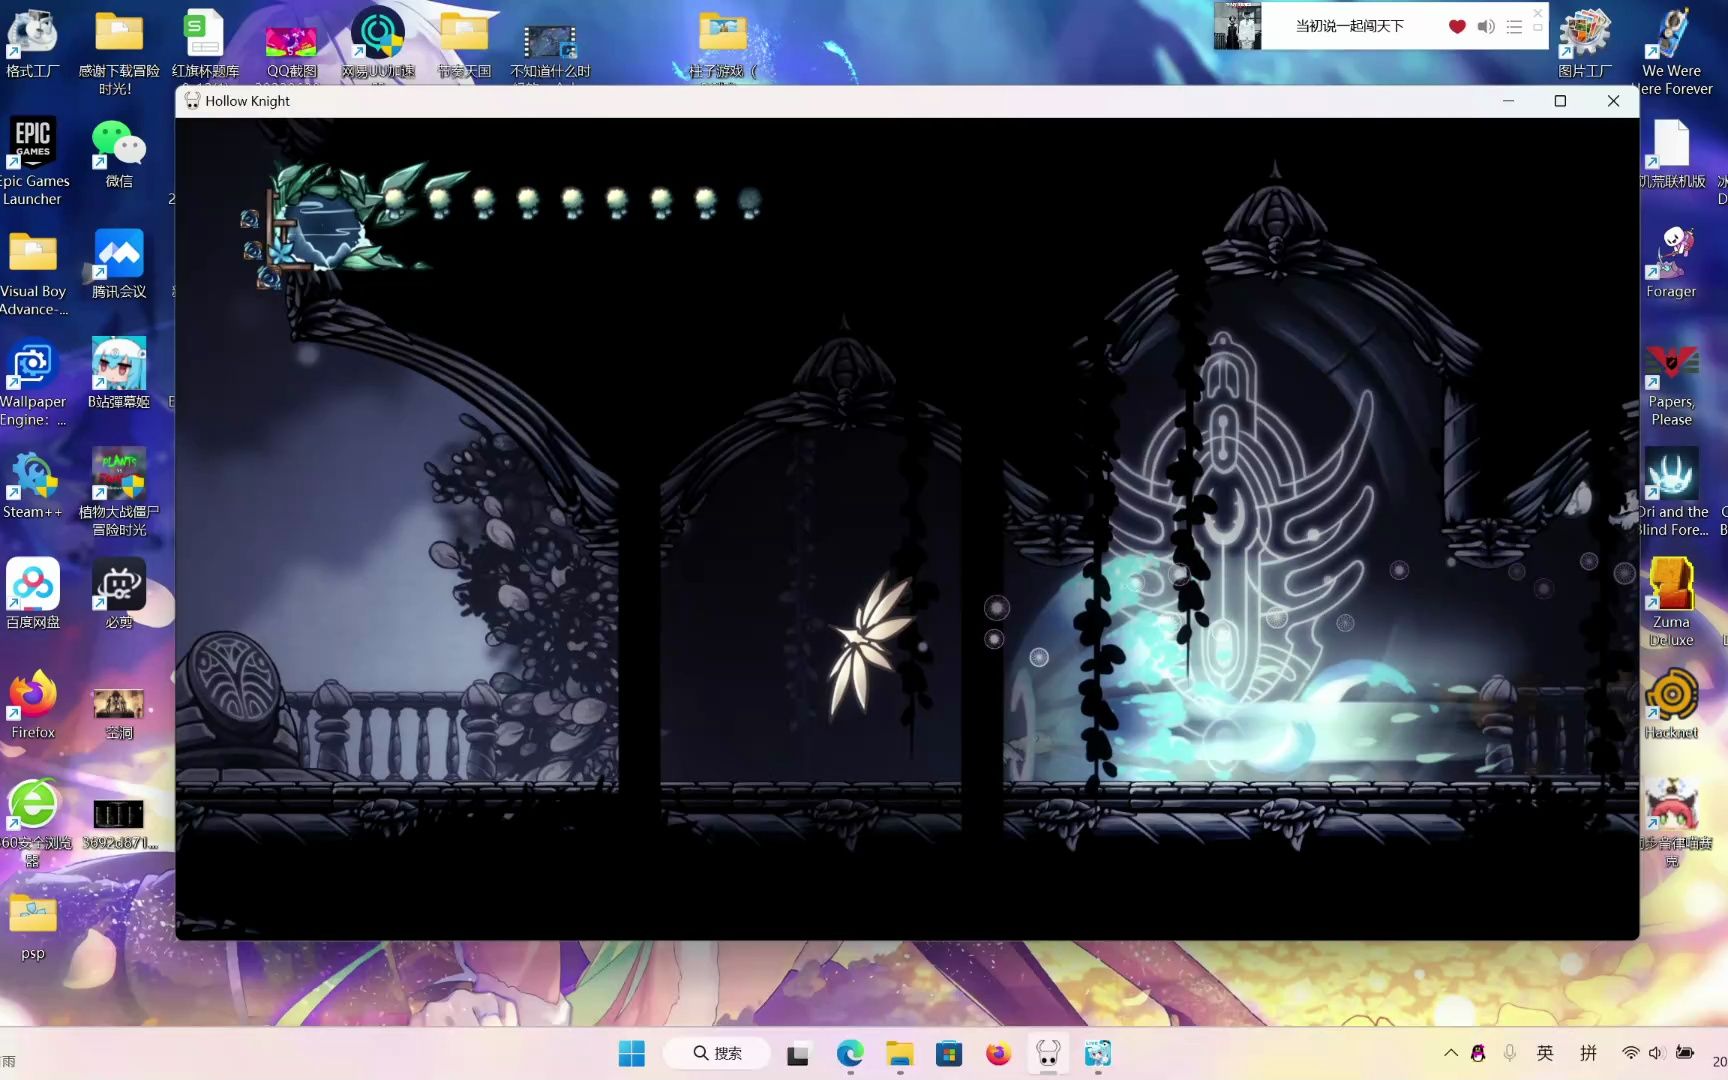The image size is (1728, 1080).
Task: Open the battery status tray icon
Action: pyautogui.click(x=1684, y=1053)
